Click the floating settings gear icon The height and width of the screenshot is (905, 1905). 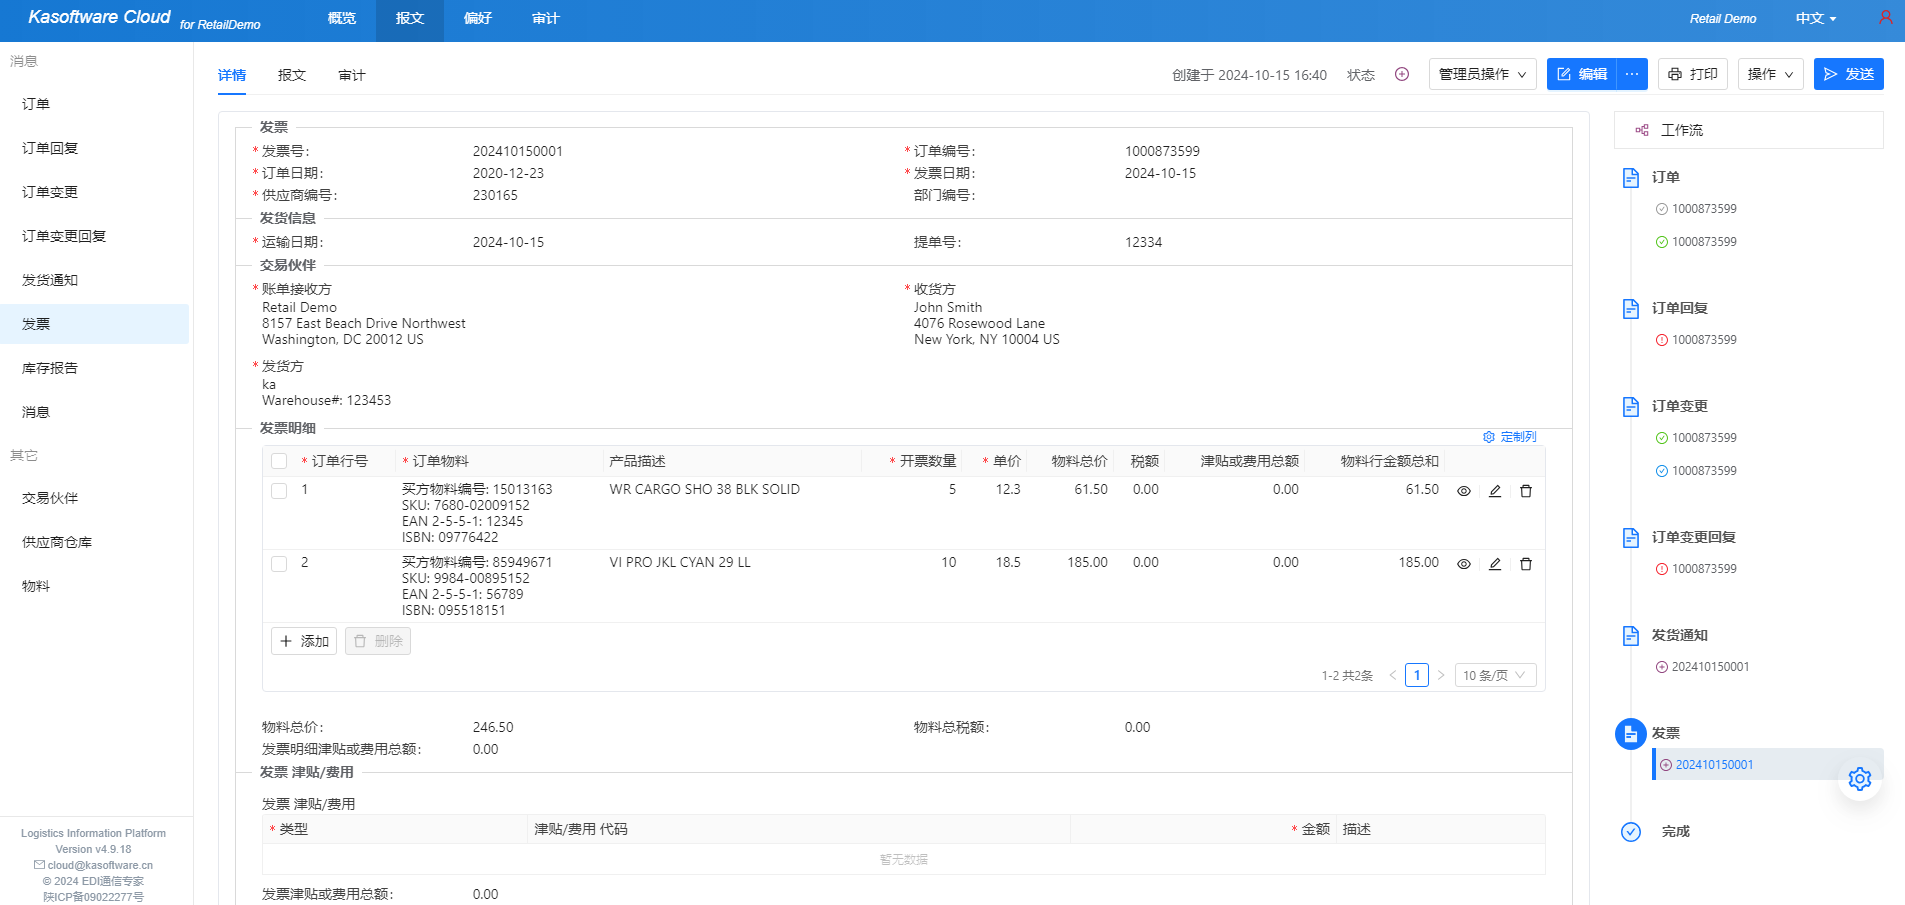[1859, 779]
